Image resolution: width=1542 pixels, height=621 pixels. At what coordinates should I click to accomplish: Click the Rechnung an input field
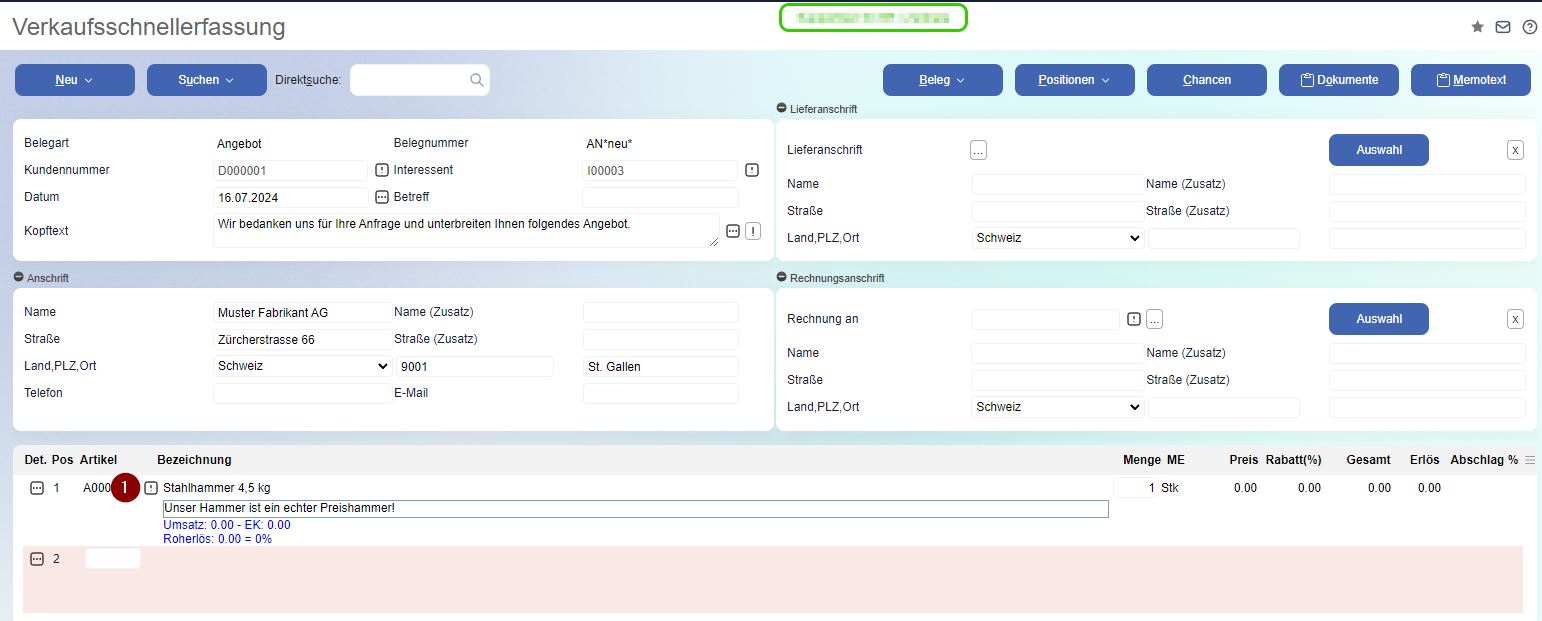coord(1046,320)
